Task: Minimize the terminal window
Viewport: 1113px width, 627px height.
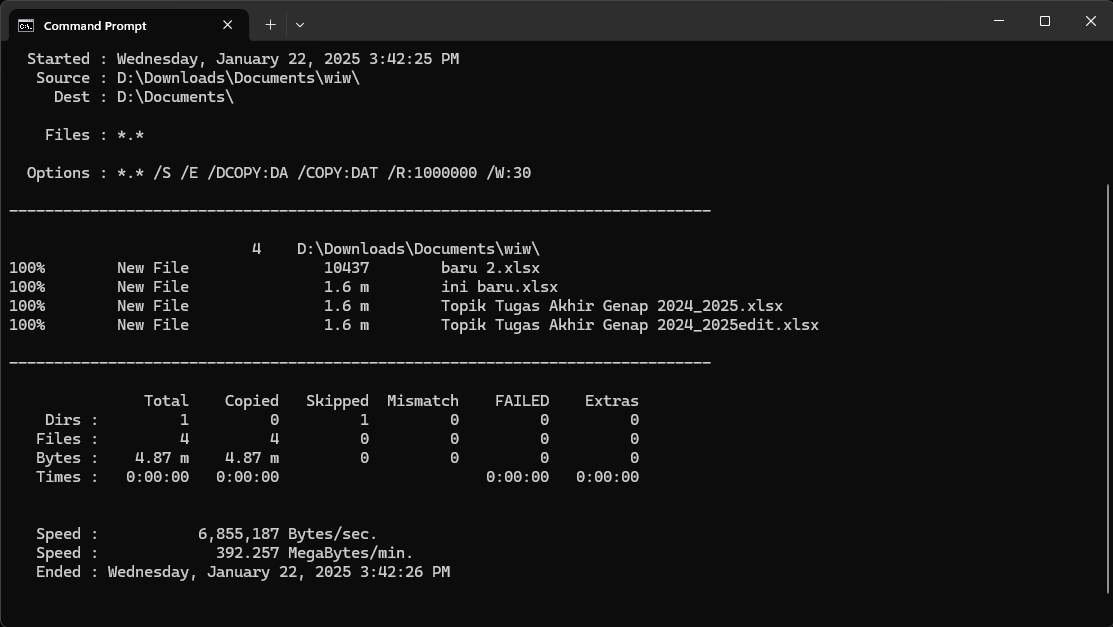Action: [999, 21]
